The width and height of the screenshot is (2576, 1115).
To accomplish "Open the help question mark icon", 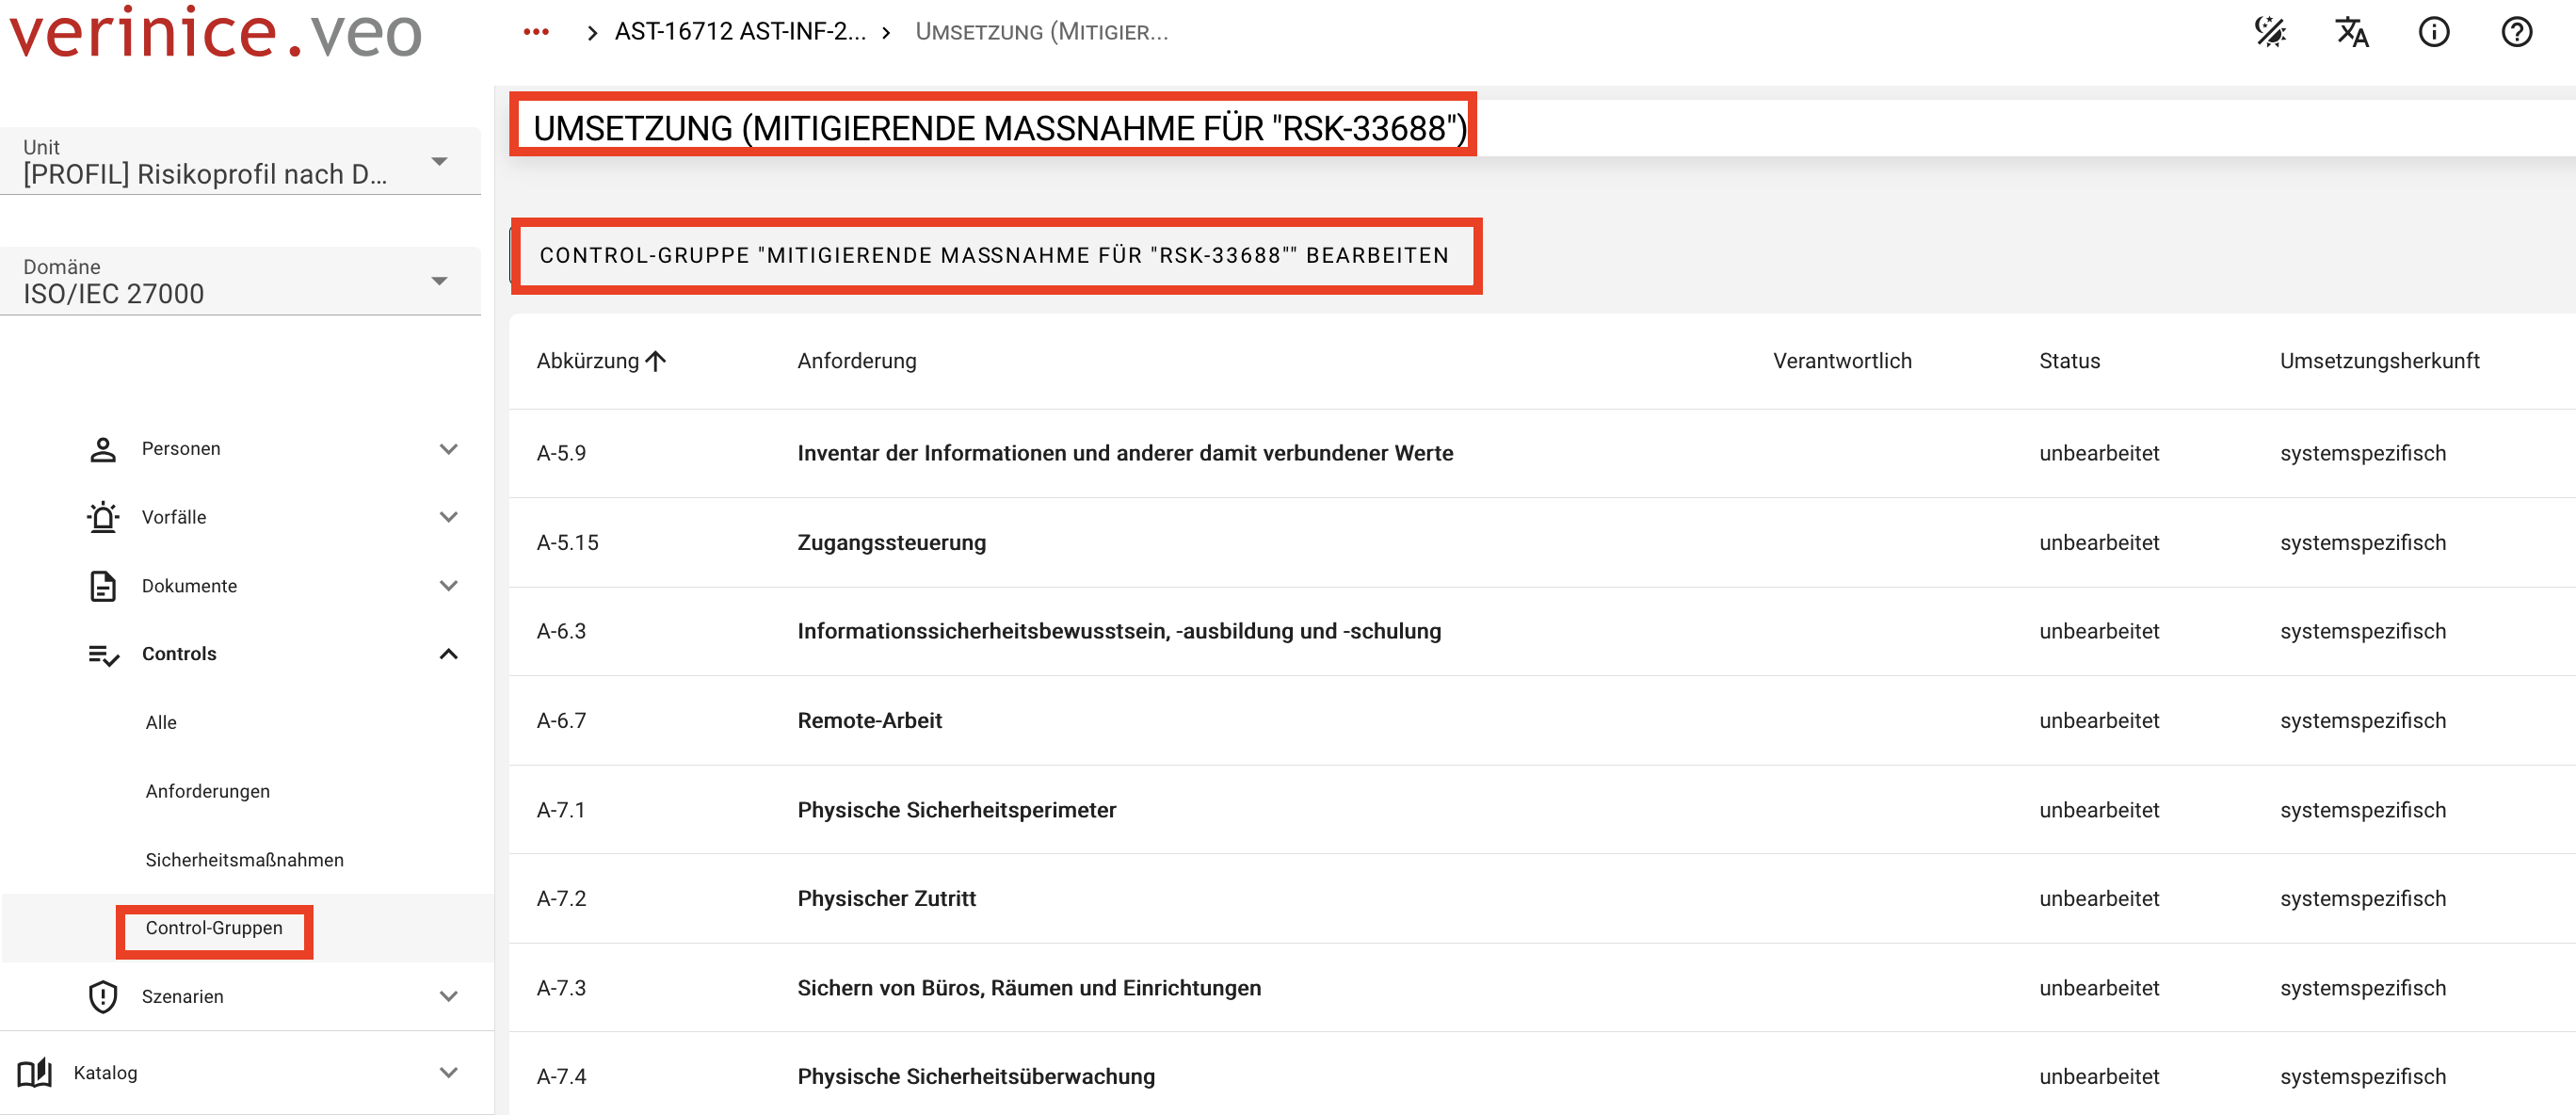I will coord(2515,32).
